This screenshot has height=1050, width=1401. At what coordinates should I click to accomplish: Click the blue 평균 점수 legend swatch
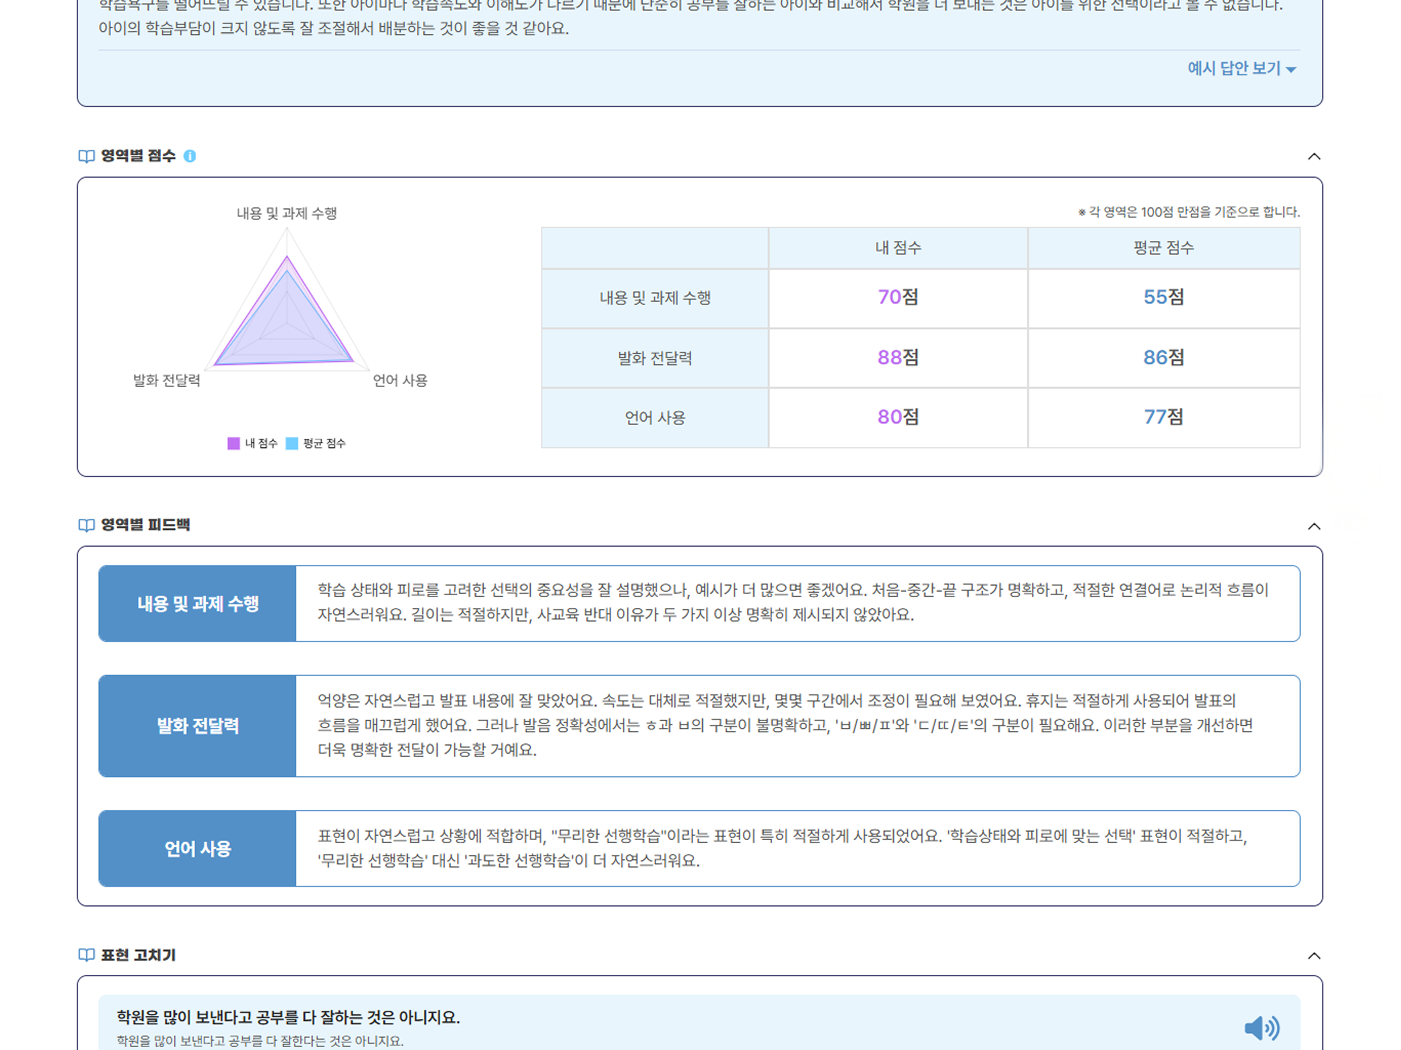pos(292,443)
